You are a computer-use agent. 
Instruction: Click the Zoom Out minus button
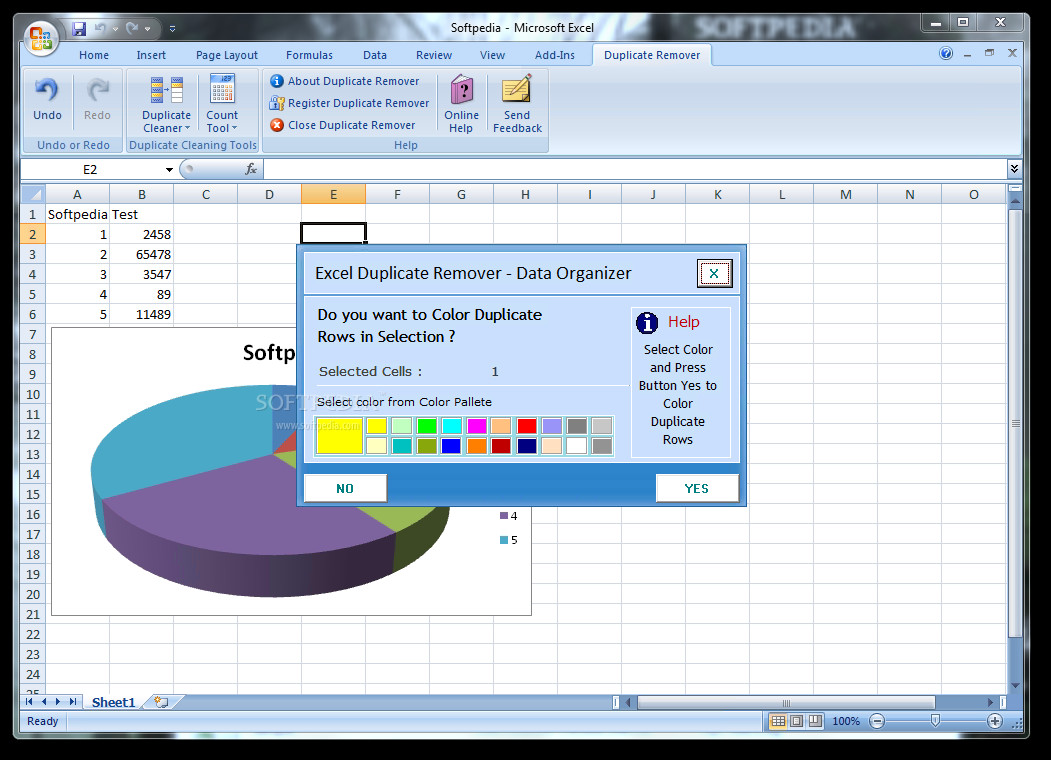point(877,721)
